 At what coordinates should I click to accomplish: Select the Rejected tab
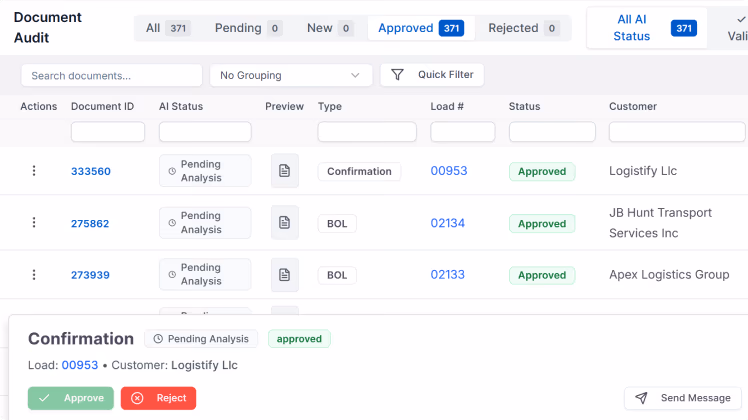523,28
